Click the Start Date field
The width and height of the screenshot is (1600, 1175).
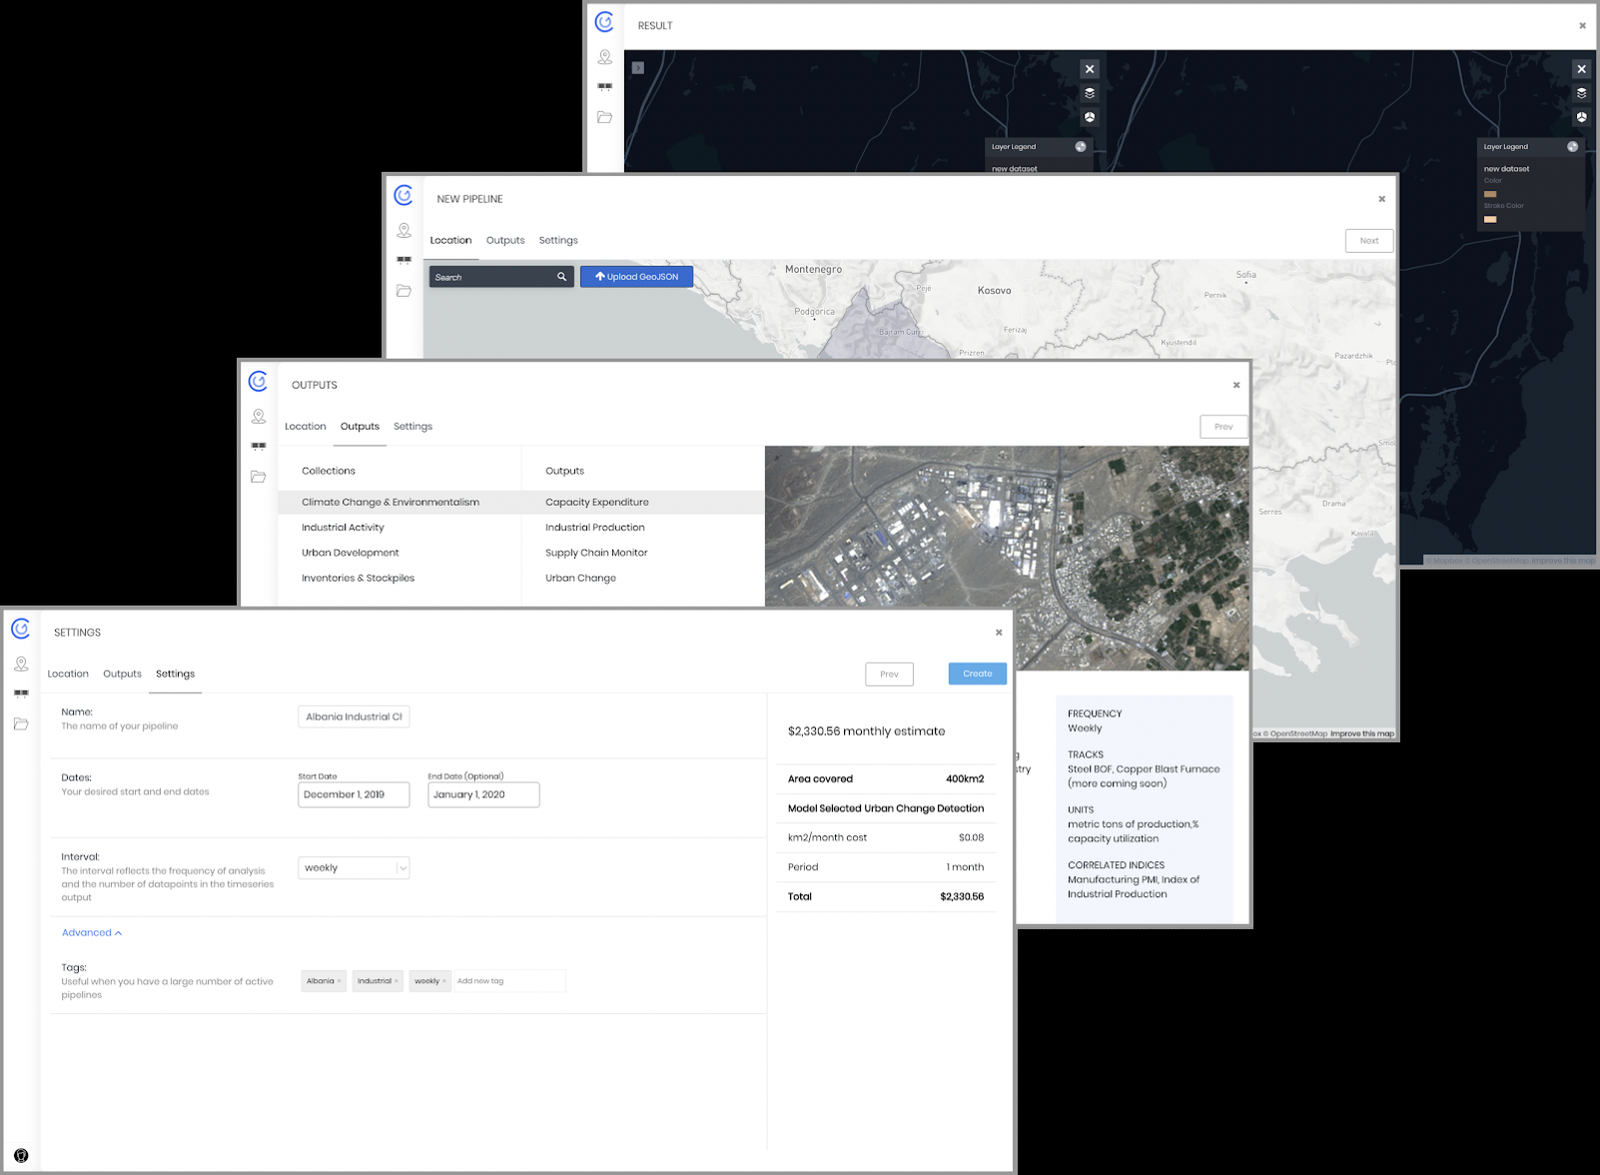354,795
